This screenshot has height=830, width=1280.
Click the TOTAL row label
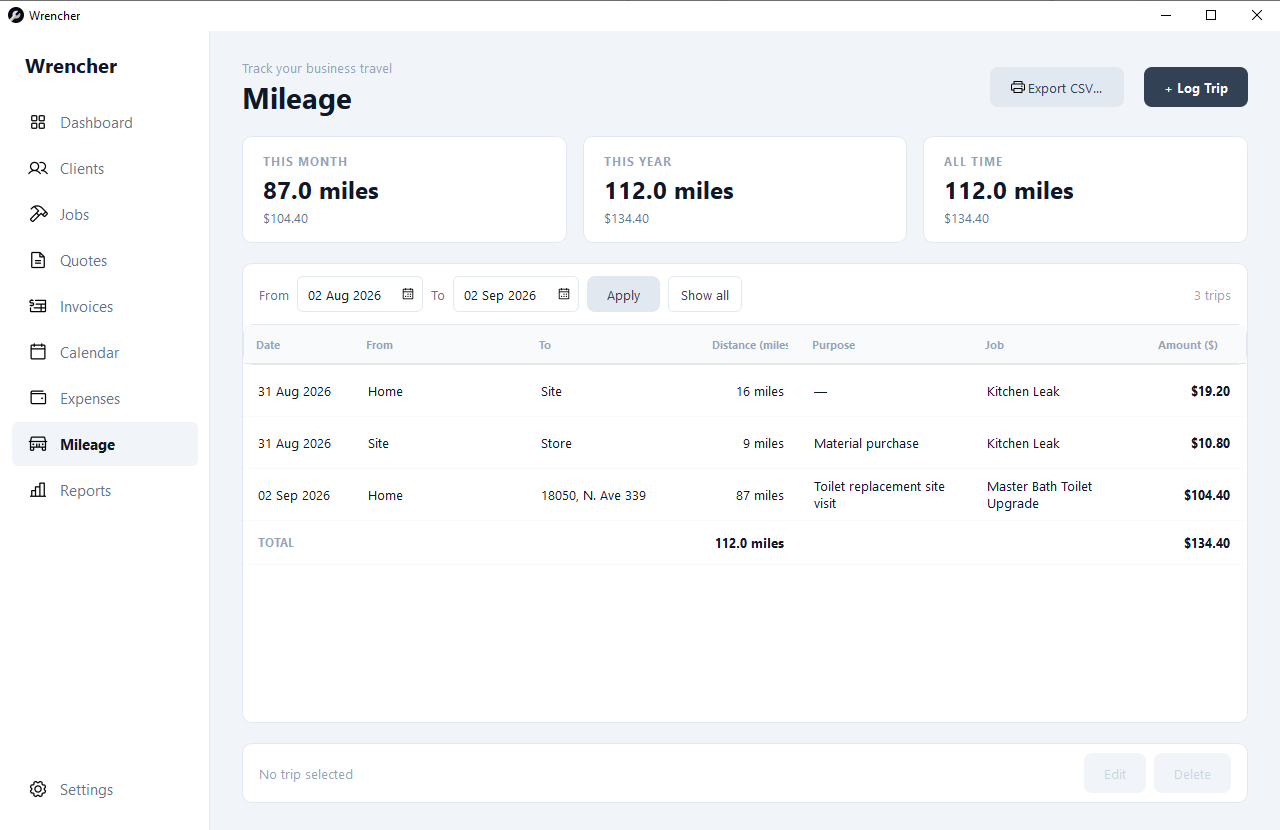click(276, 543)
